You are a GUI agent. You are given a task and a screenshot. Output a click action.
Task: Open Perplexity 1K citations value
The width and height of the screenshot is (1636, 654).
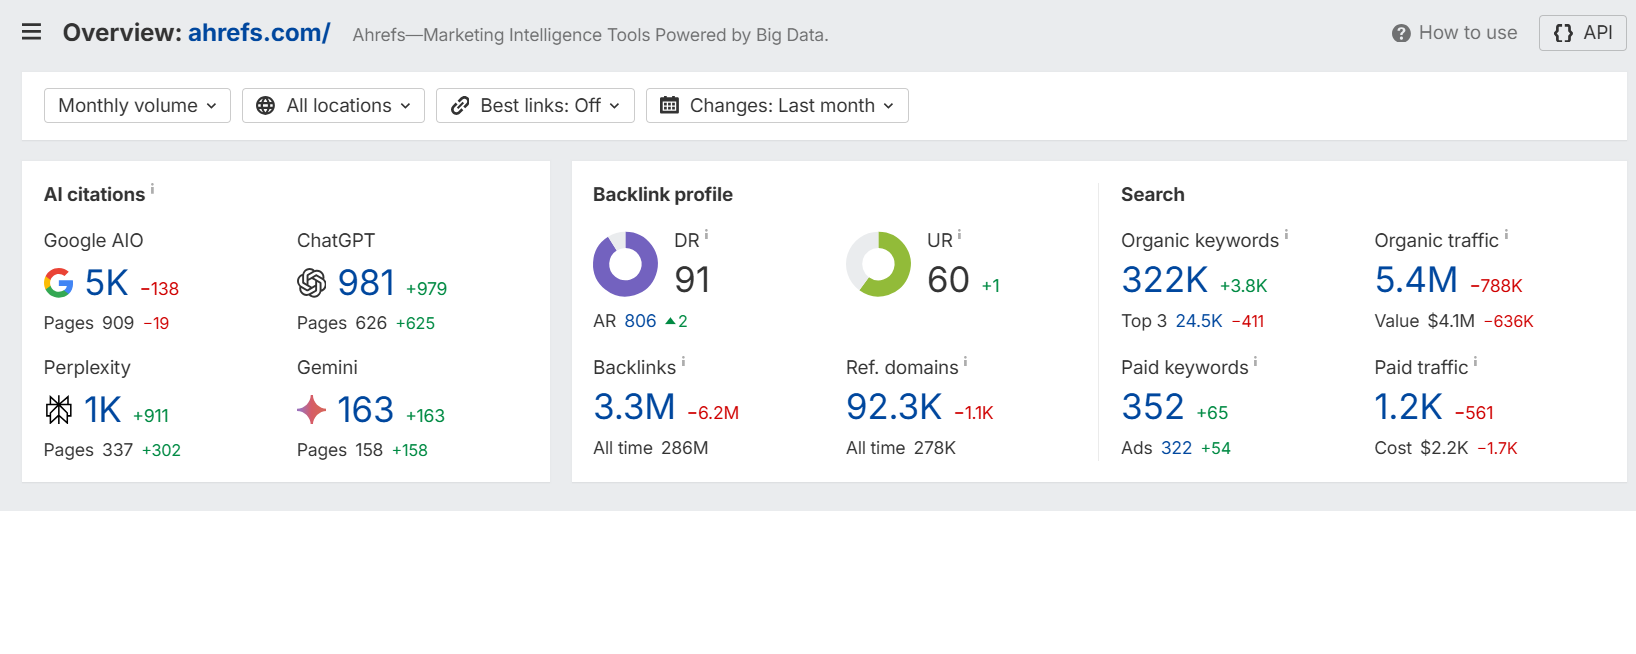103,410
